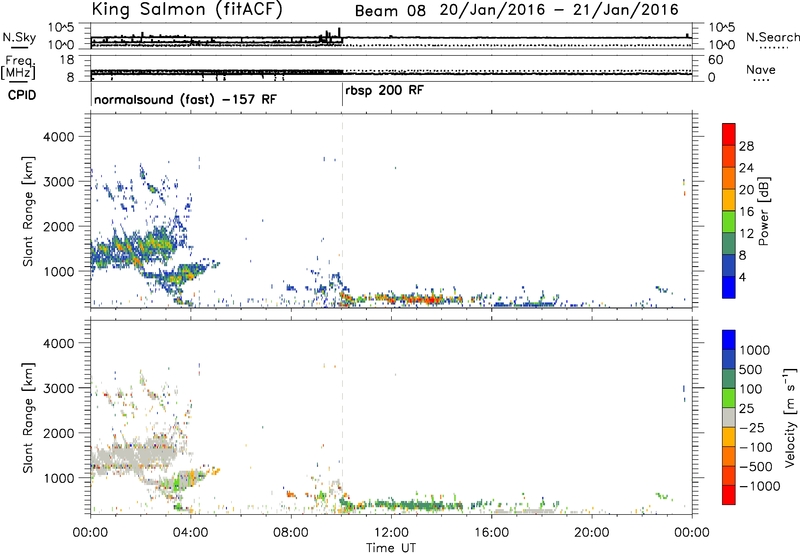Click the 'normalsound (fast) -157 RF' text
800x554 pixels.
click(185, 99)
